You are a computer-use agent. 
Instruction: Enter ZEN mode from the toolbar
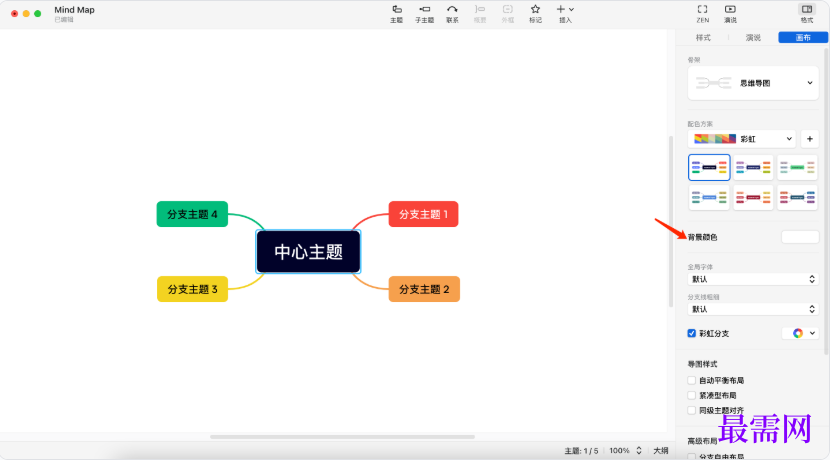pos(702,10)
